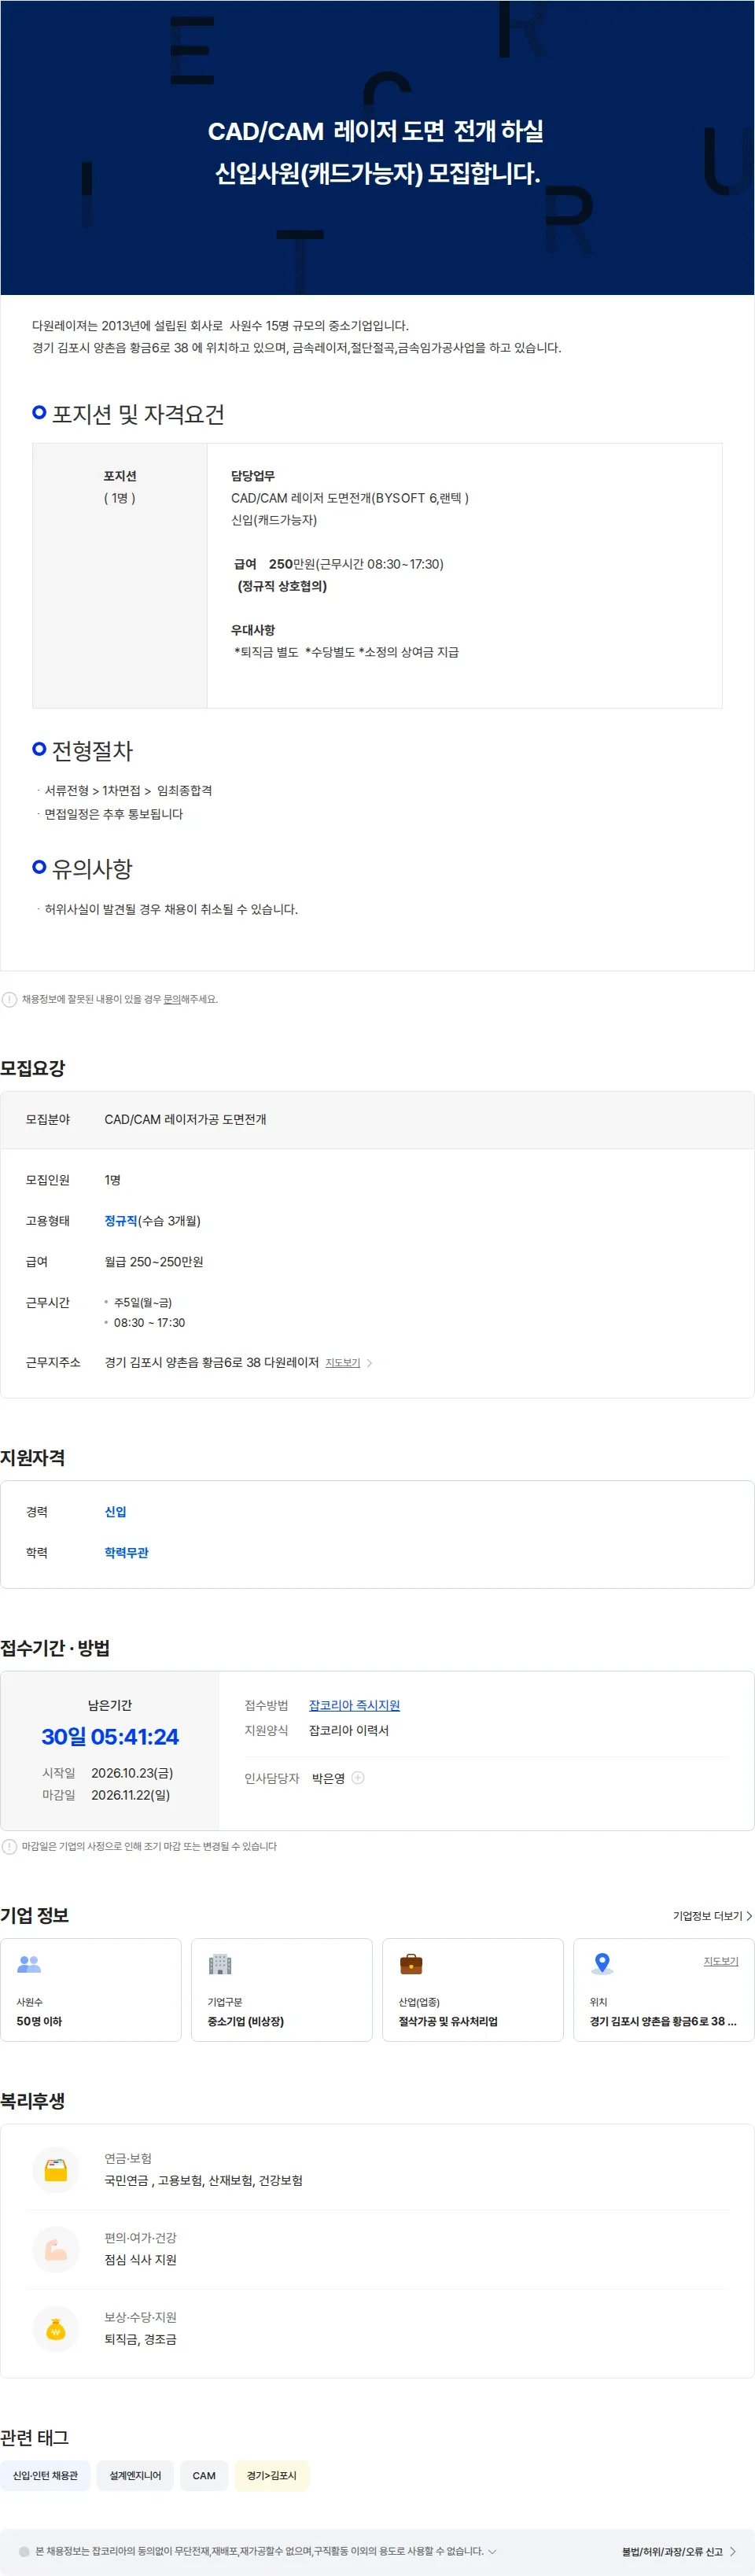Click the 연금·보험 folder icon
Screen dimensions: 755x2576
(x=56, y=2171)
